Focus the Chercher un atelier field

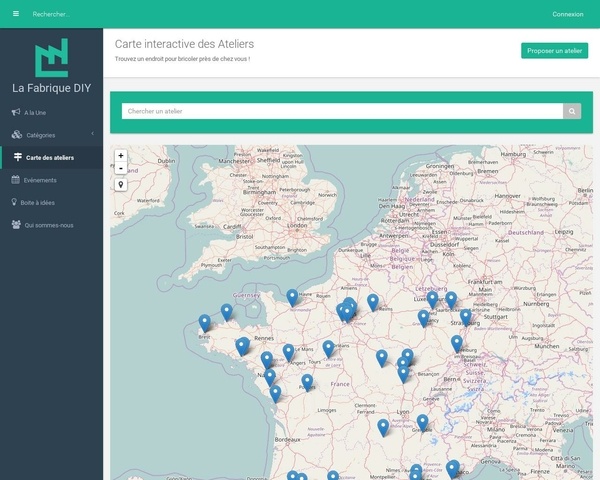pyautogui.click(x=341, y=111)
